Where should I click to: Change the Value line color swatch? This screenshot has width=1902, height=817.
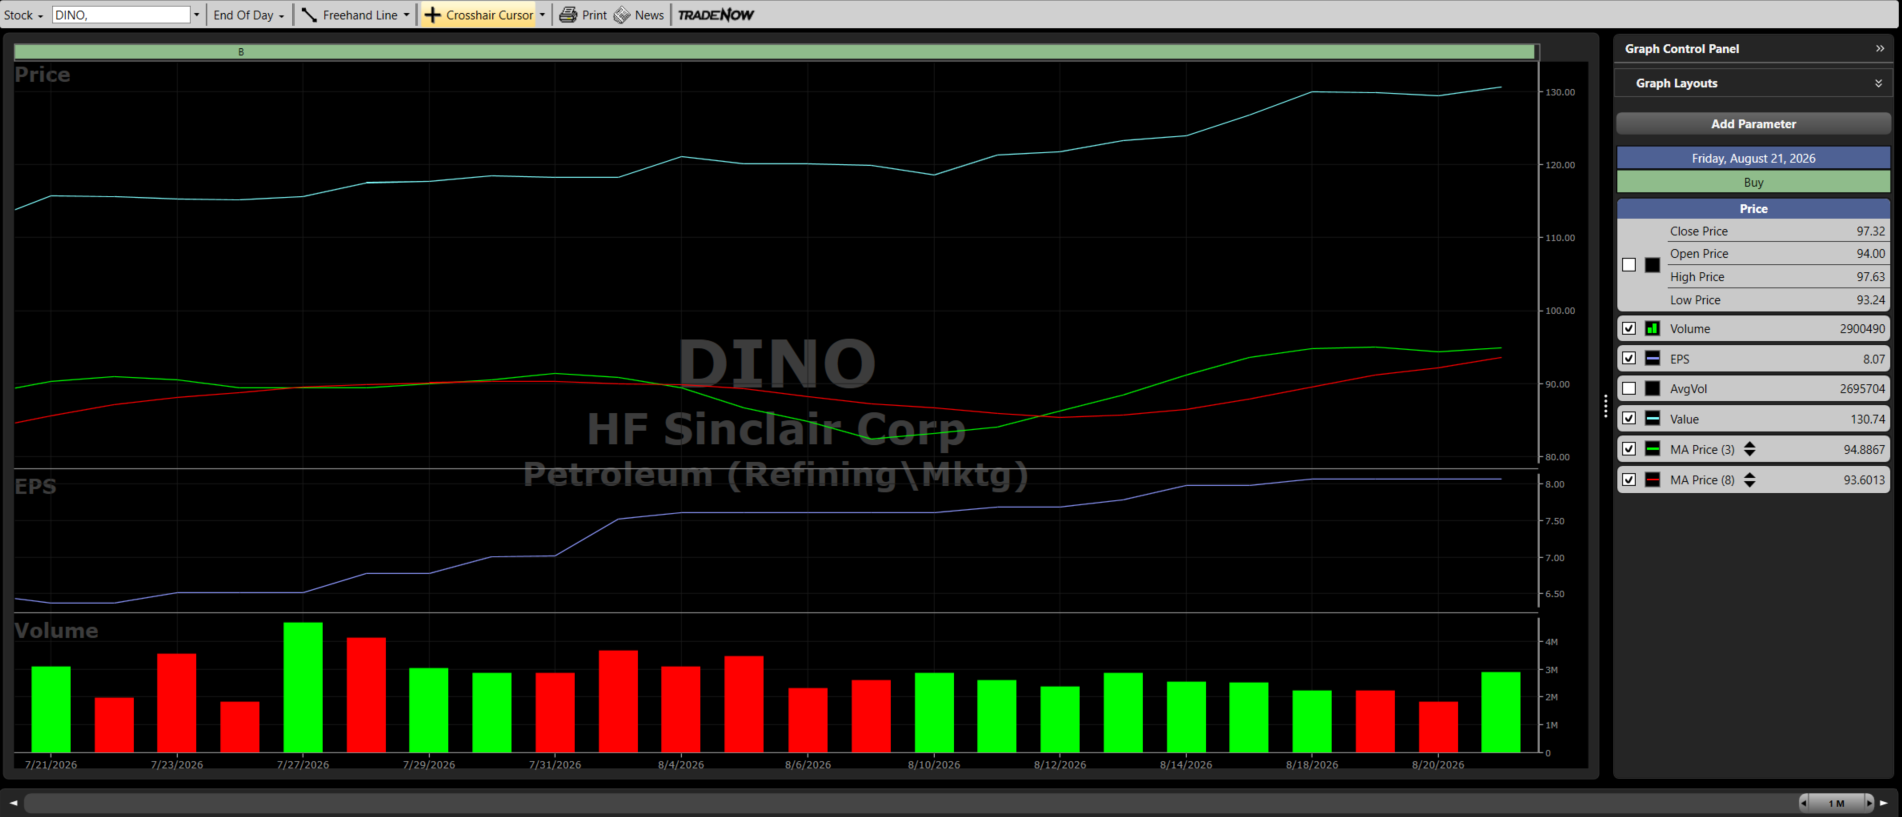[x=1652, y=418]
